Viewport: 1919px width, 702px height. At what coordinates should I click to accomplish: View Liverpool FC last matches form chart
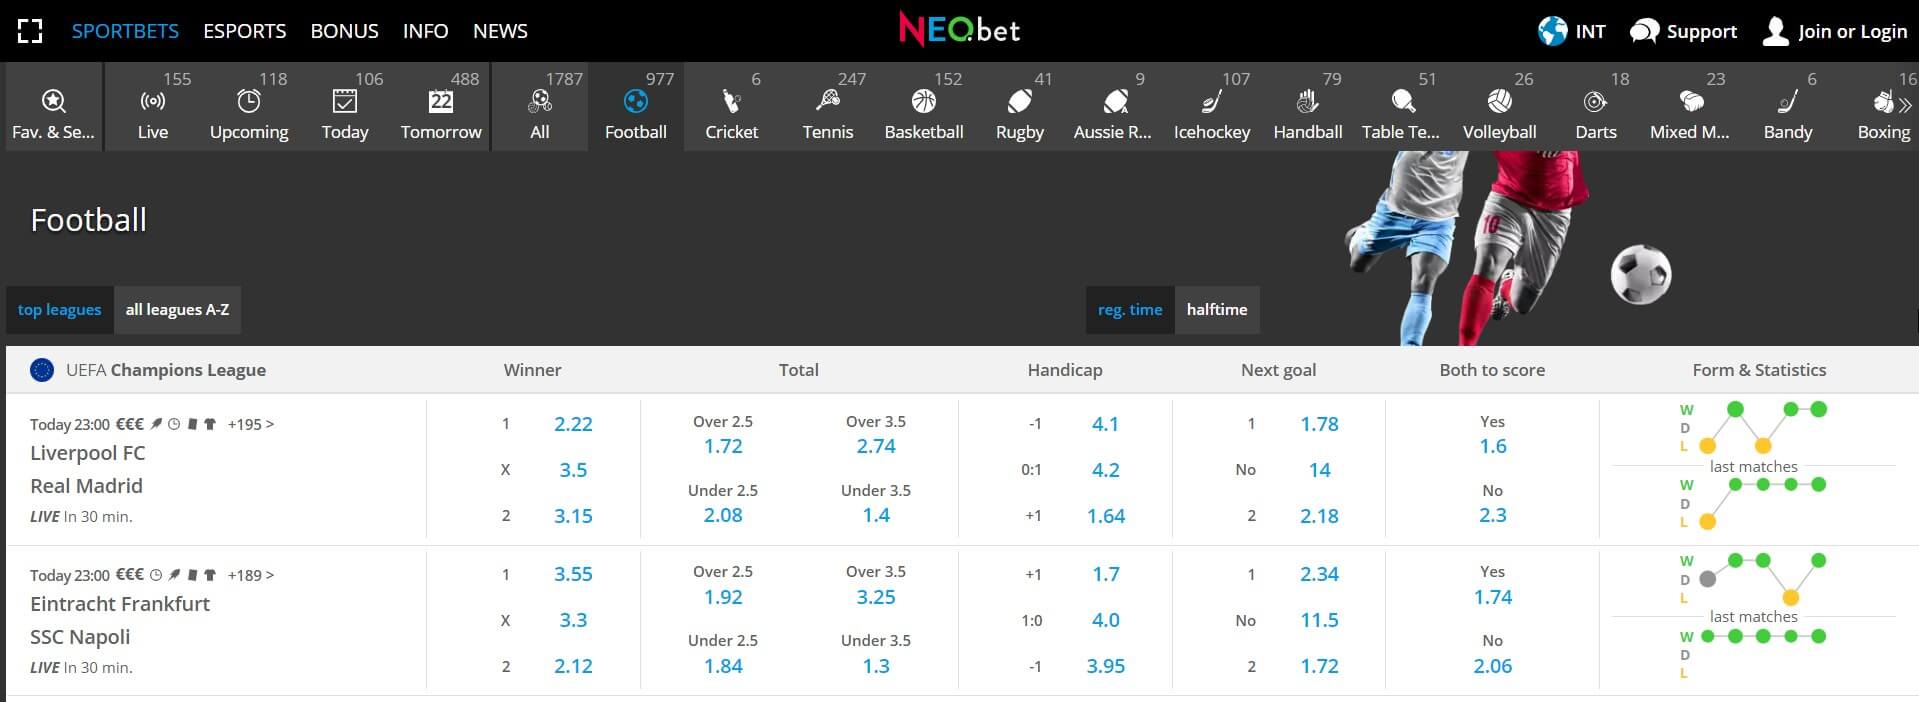click(1755, 427)
